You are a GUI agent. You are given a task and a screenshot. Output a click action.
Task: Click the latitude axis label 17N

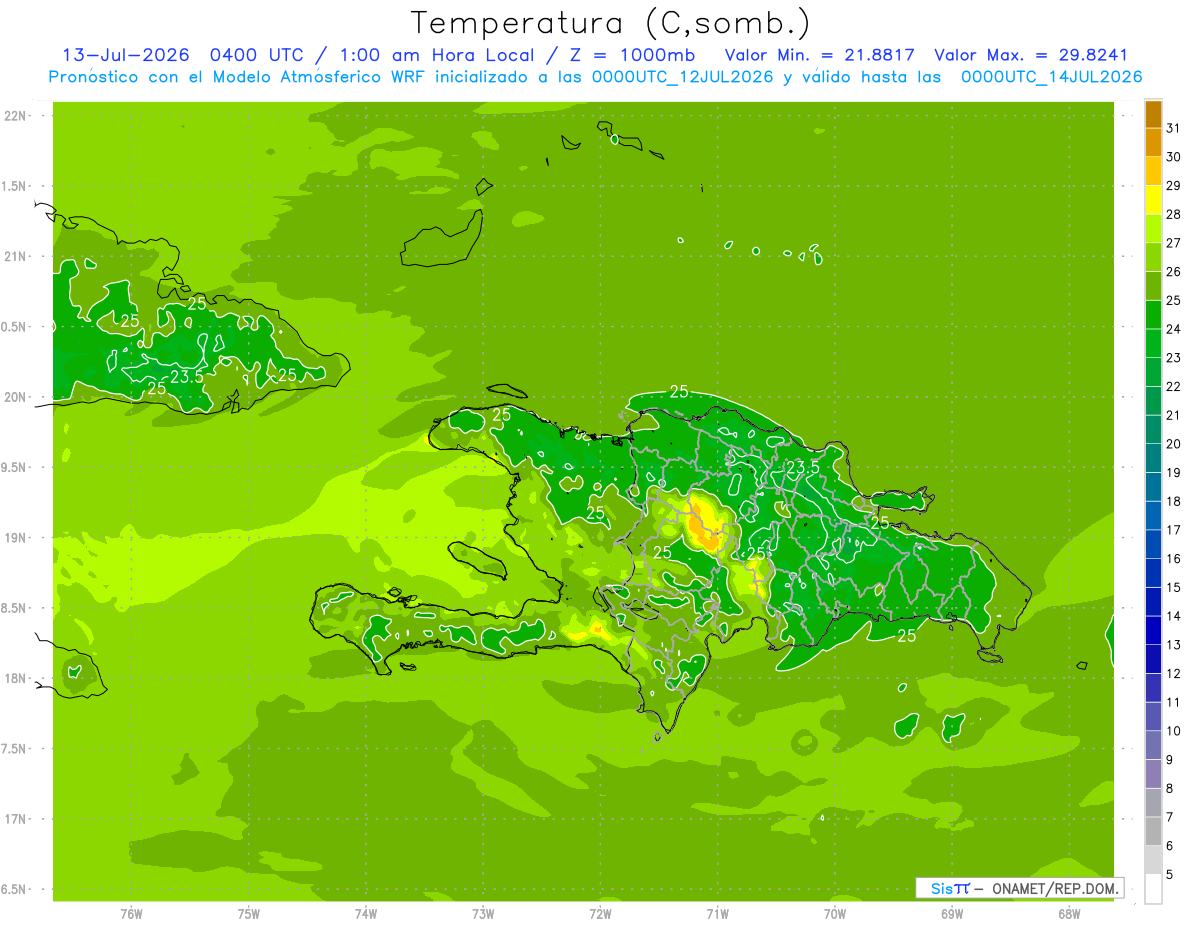click(17, 819)
